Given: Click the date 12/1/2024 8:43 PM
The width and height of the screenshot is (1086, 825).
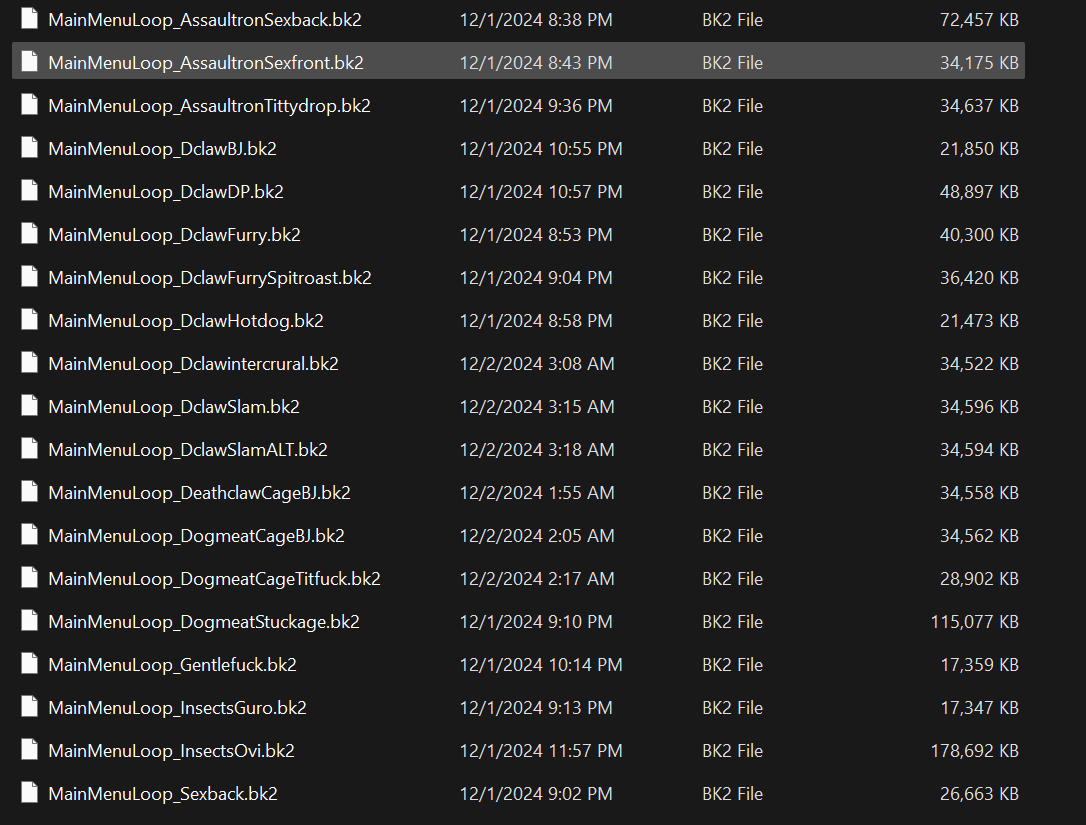Looking at the screenshot, I should (536, 63).
